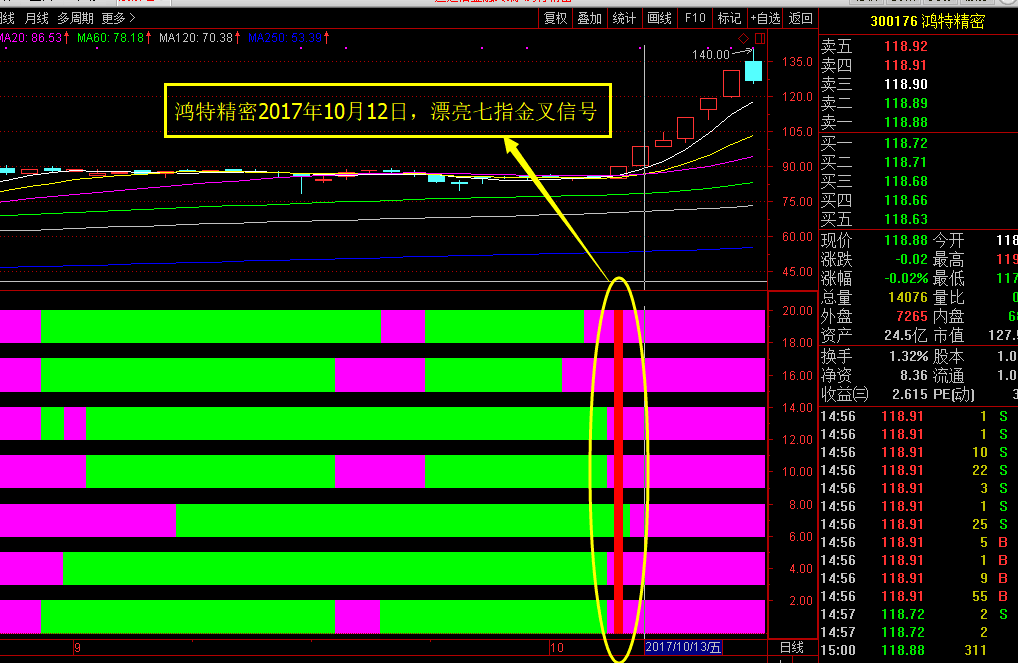
Task: Click the stock title 300176 鸿特精密
Action: click(x=927, y=21)
